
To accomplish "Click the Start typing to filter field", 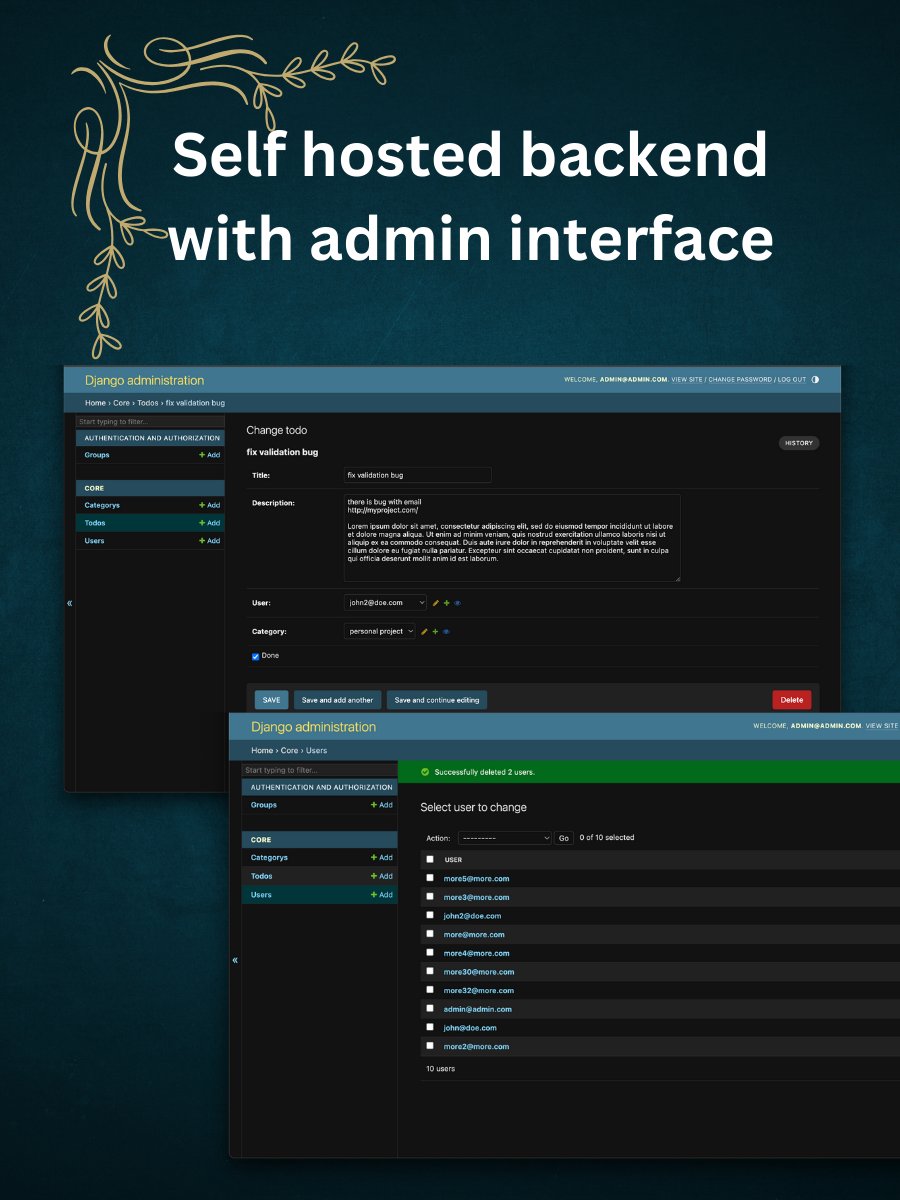I will (x=149, y=421).
